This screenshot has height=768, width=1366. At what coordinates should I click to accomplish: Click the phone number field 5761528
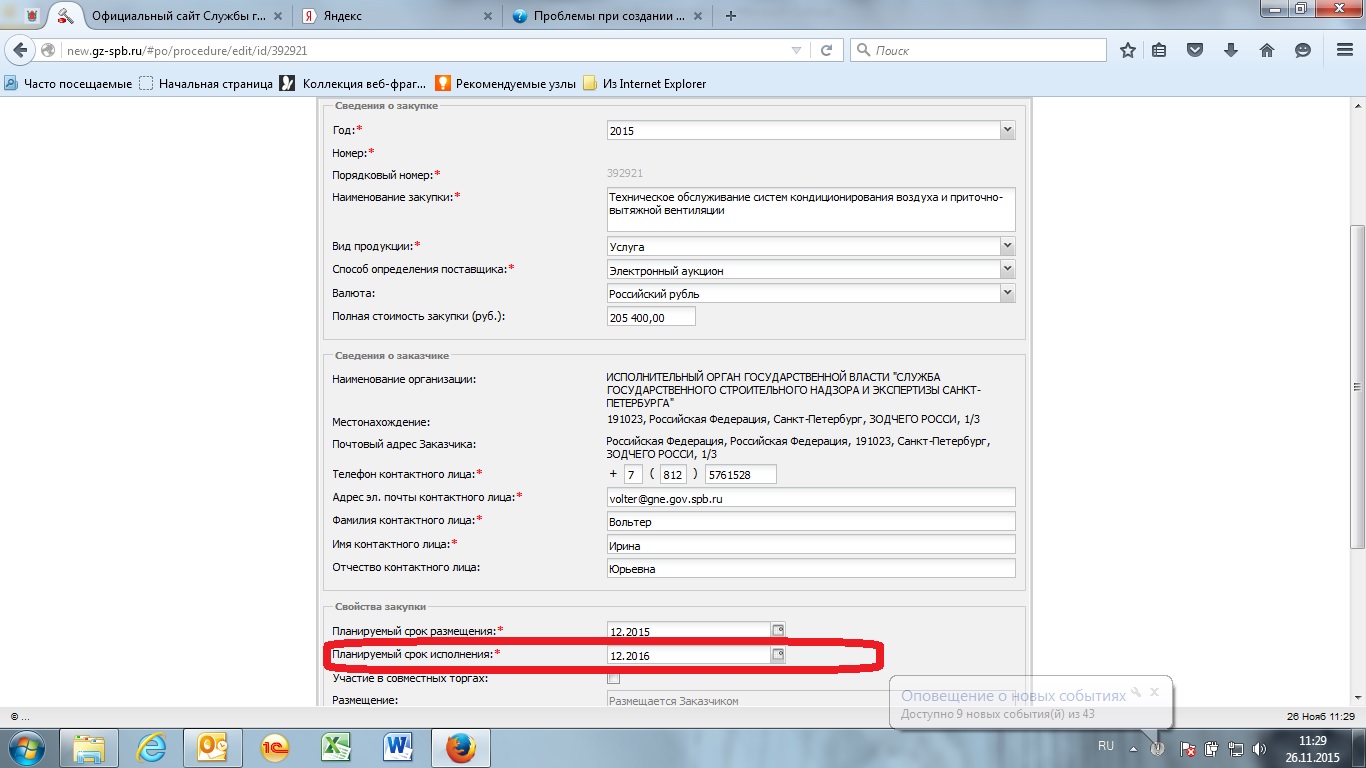tap(741, 474)
